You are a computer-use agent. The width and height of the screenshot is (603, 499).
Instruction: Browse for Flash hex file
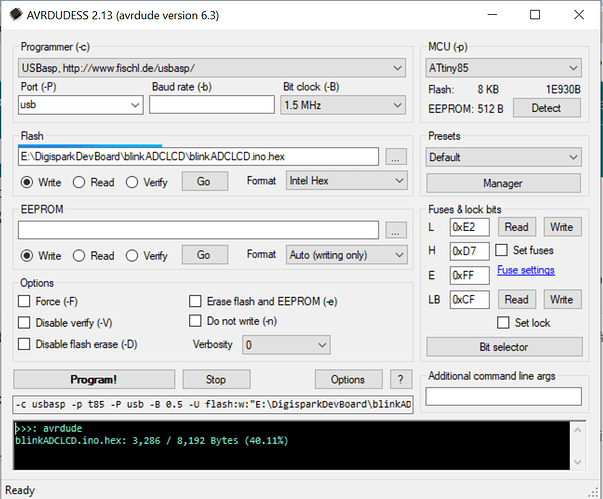(396, 157)
